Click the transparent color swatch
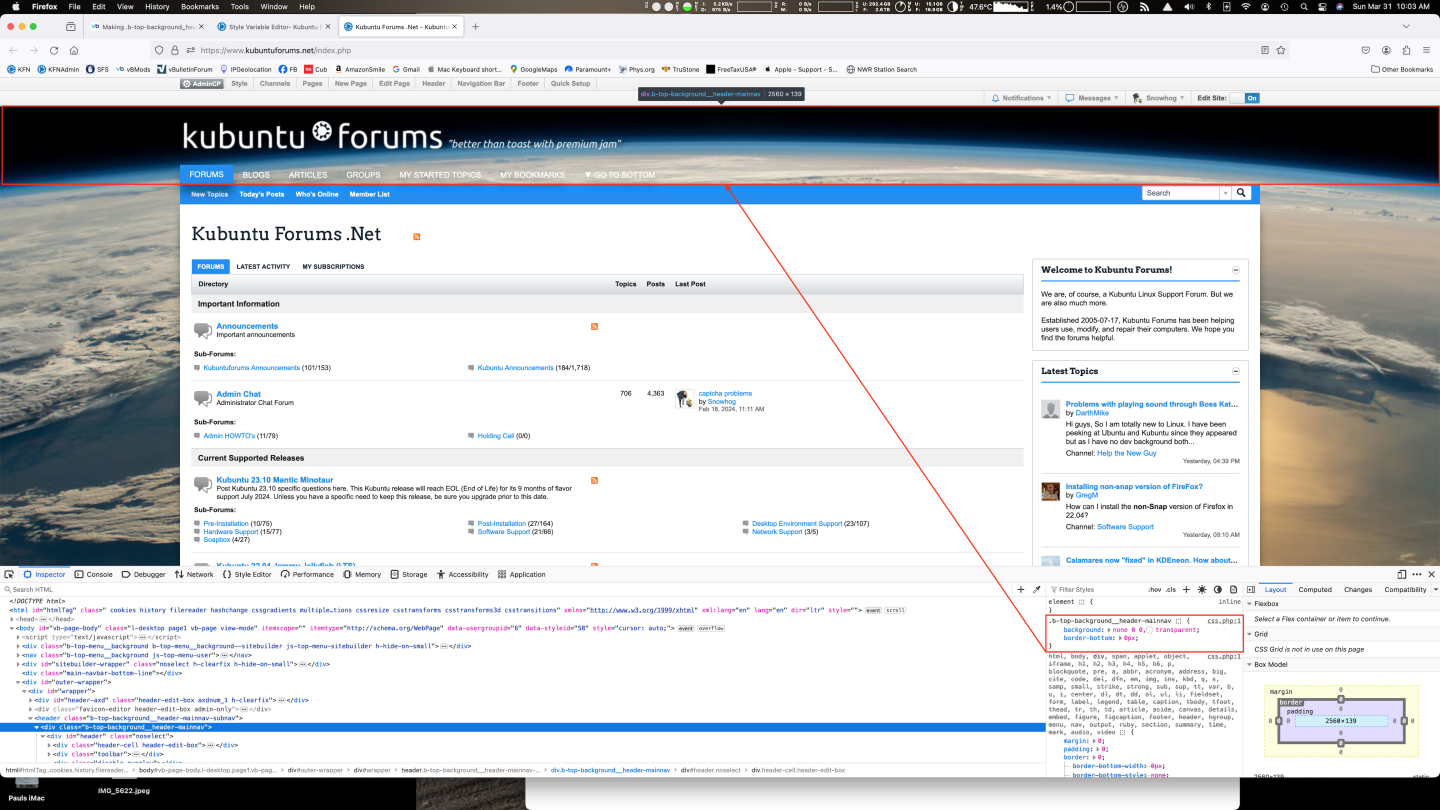 coord(1151,630)
